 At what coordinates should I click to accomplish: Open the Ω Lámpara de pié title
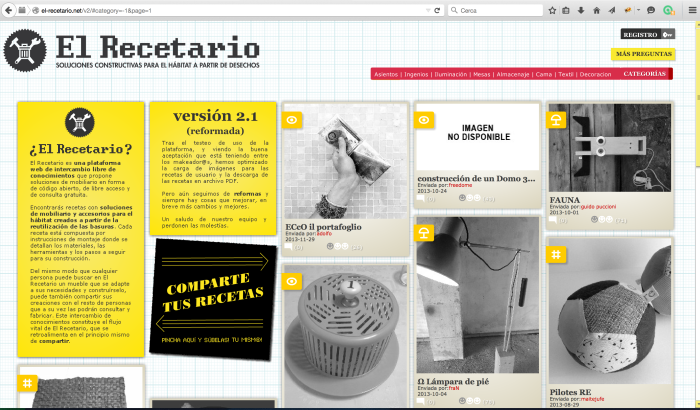click(453, 381)
